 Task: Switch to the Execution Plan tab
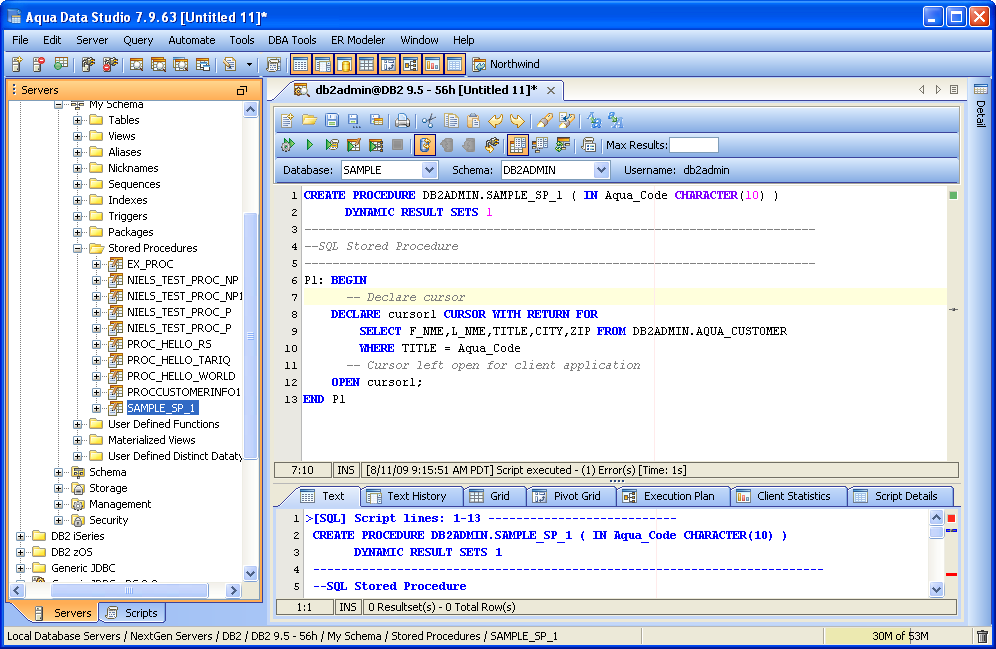coord(673,496)
